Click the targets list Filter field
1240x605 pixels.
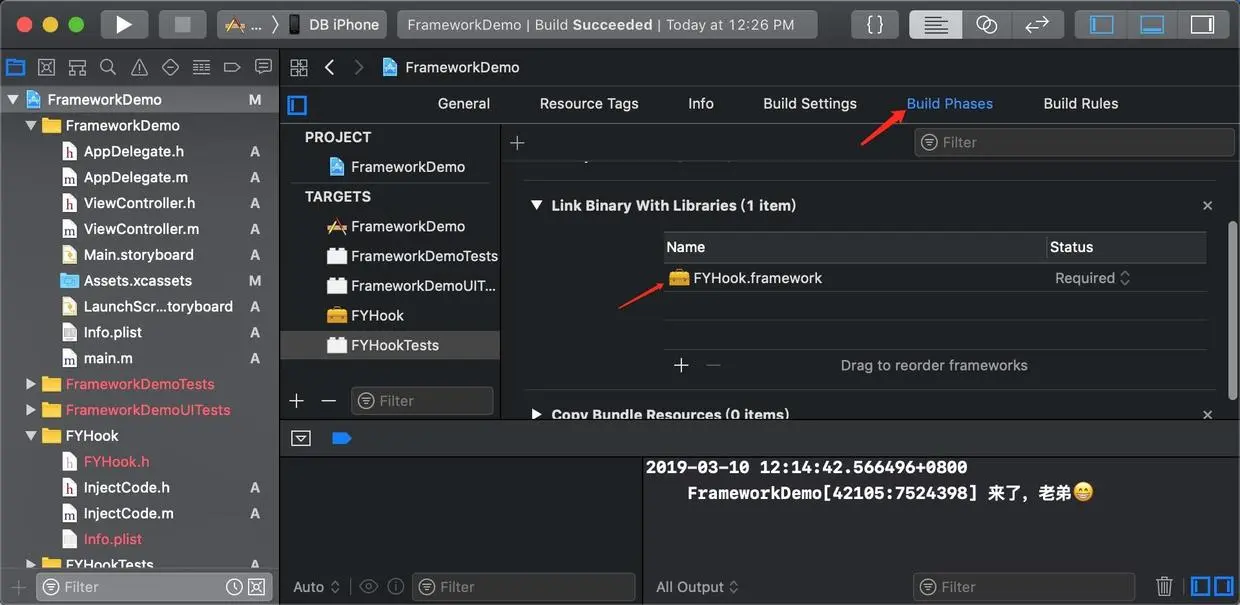coord(422,400)
